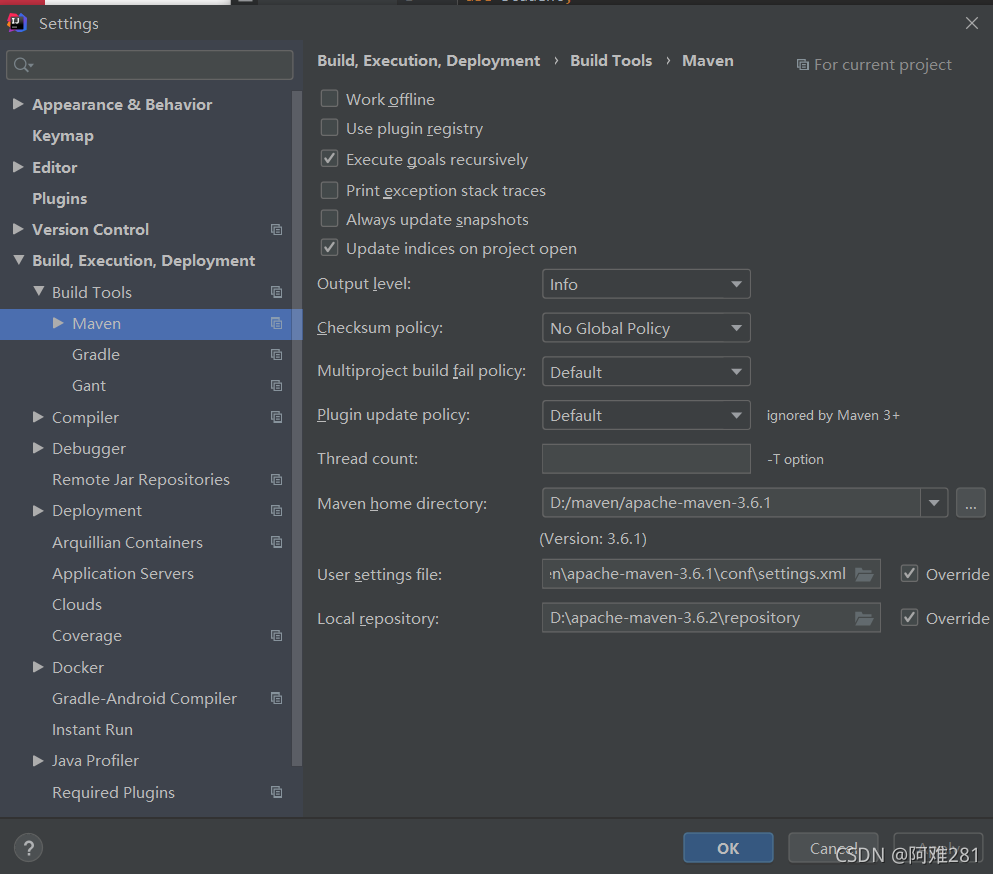993x874 pixels.
Task: Click folder icon in User settings file field
Action: point(864,574)
